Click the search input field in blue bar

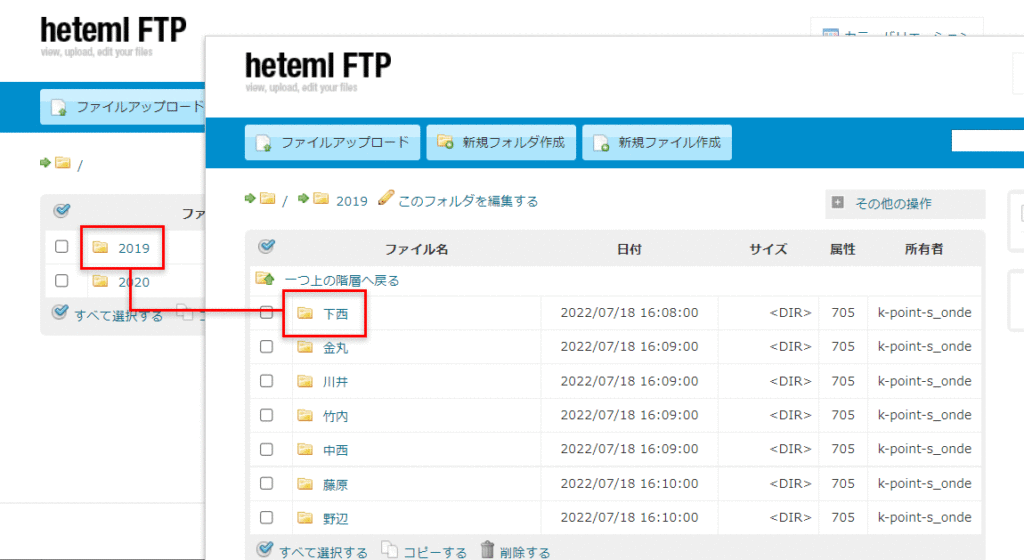click(987, 141)
